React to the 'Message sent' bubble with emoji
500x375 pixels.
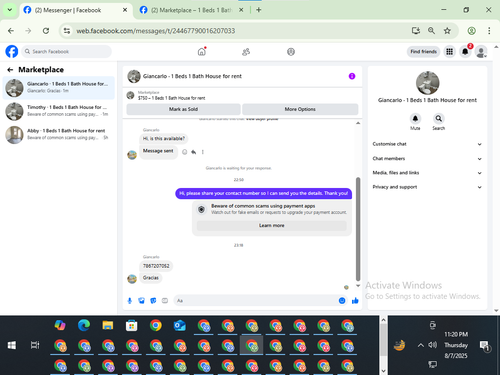coord(184,152)
